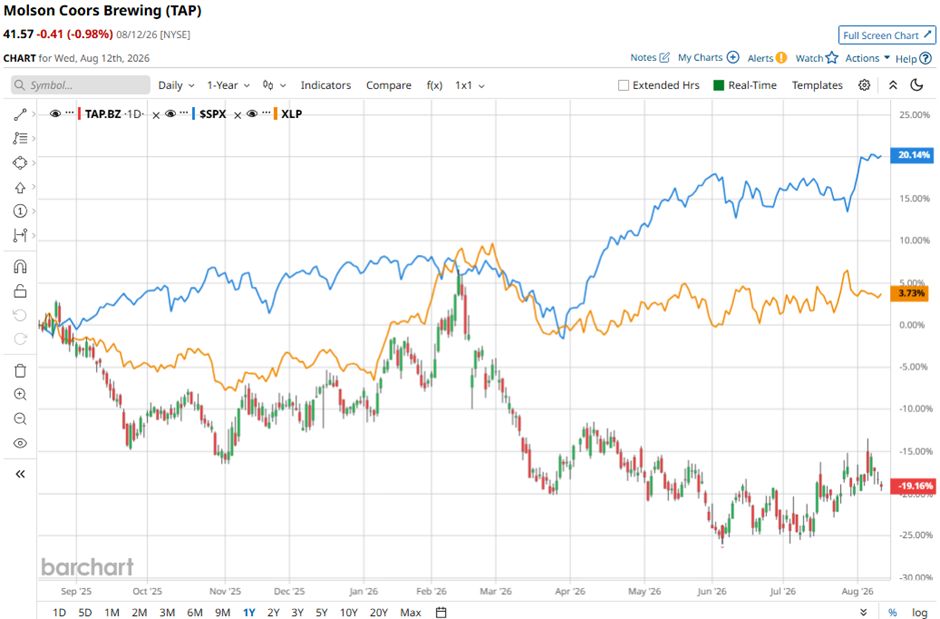Choose the shapes drawing tool
This screenshot has width=940, height=619.
[20, 163]
